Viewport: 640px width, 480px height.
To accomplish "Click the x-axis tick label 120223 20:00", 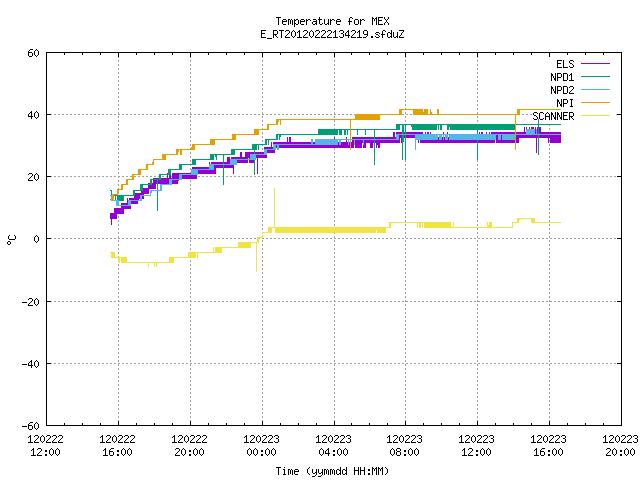I will coord(620,446).
